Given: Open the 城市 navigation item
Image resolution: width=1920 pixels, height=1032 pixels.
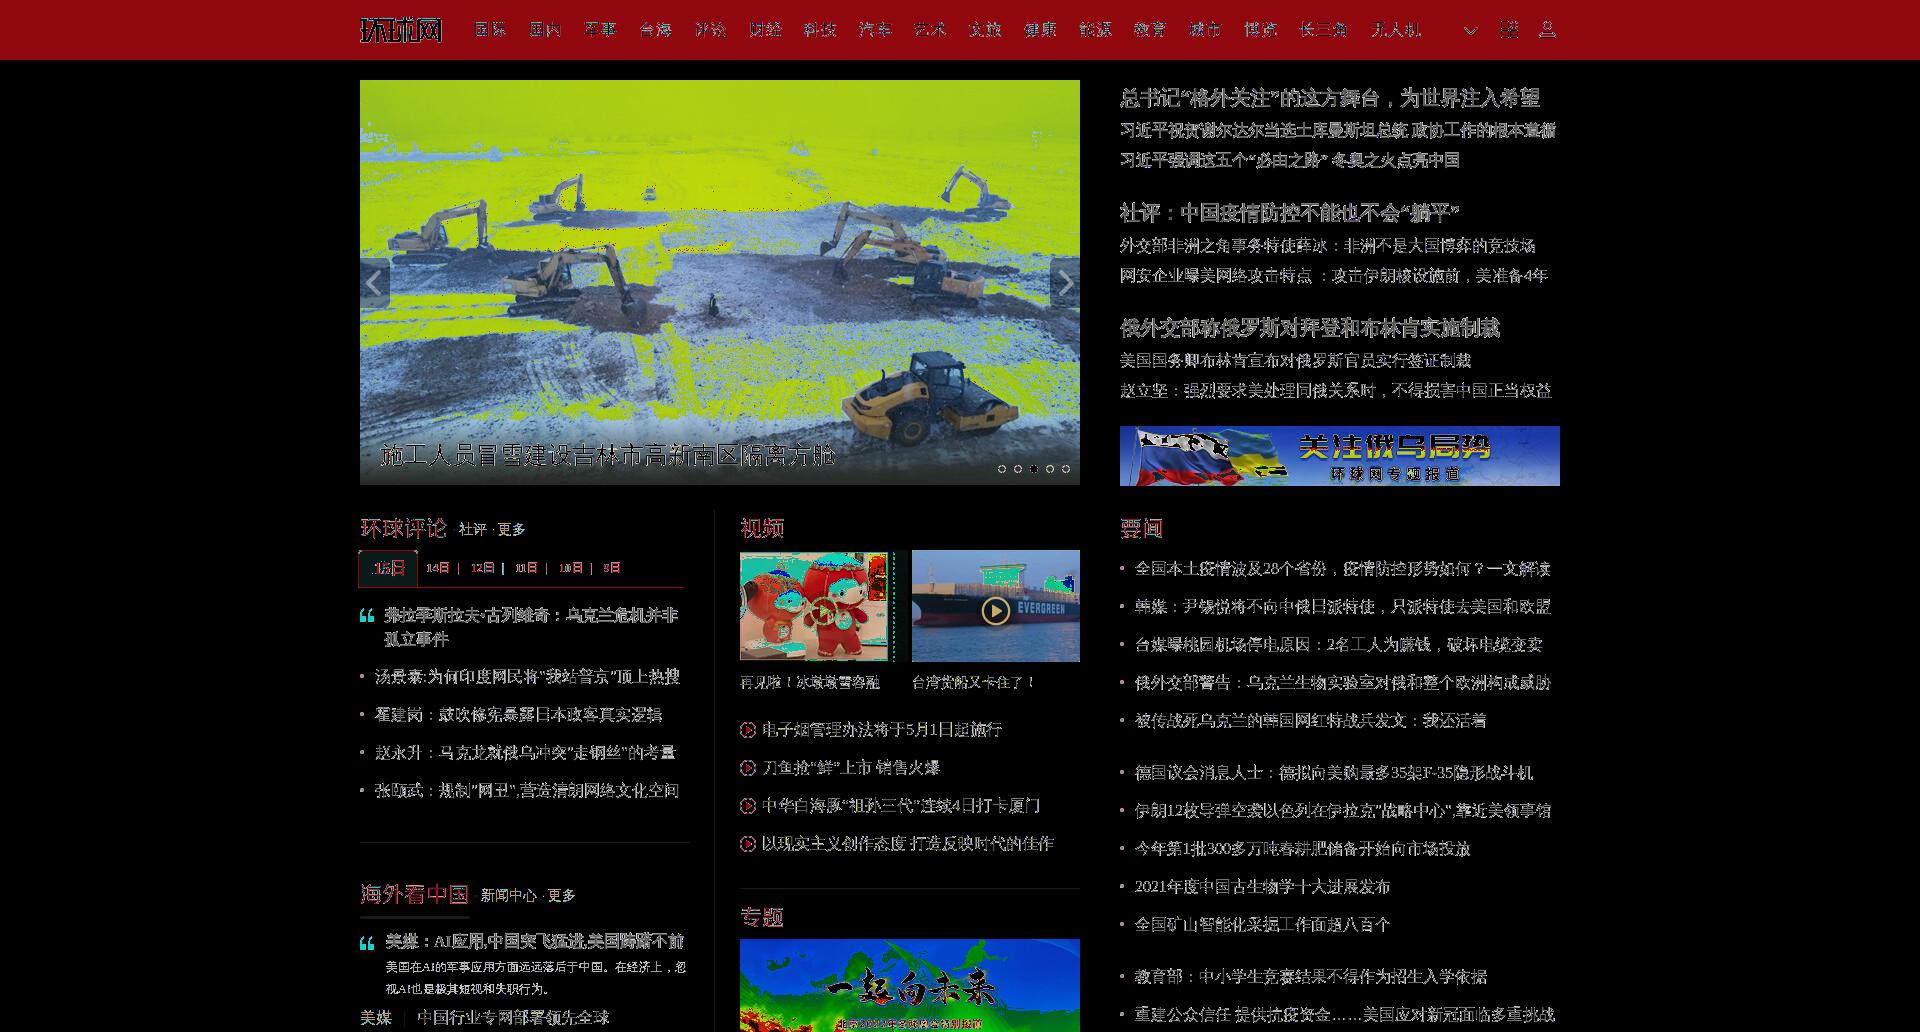Looking at the screenshot, I should pyautogui.click(x=1205, y=30).
